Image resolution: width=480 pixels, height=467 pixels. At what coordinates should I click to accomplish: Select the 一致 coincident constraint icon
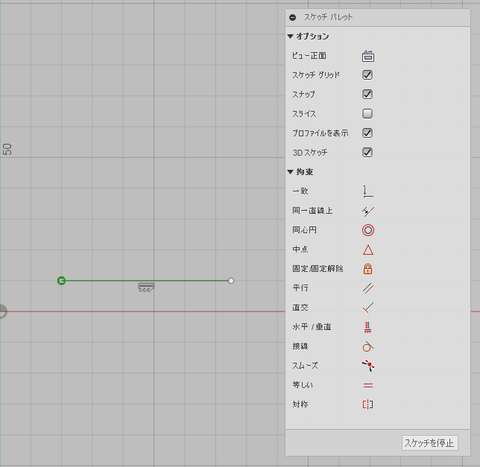[368, 191]
